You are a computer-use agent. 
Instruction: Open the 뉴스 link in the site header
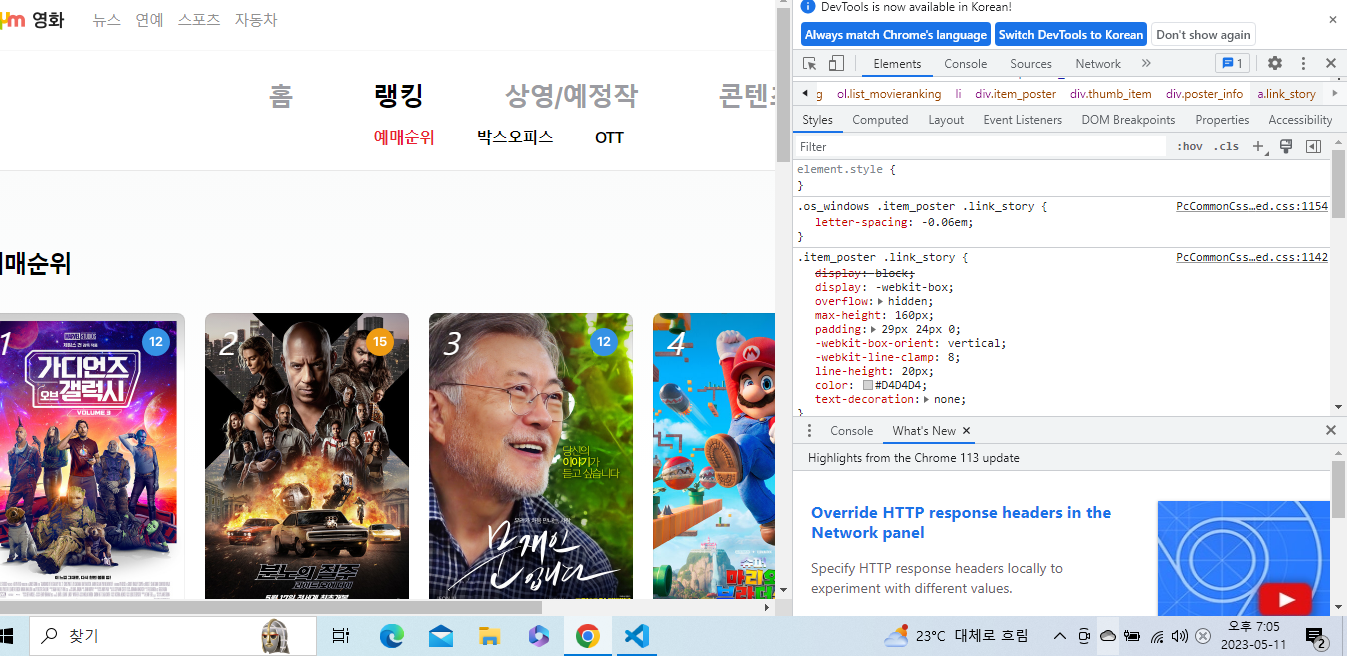tap(107, 19)
